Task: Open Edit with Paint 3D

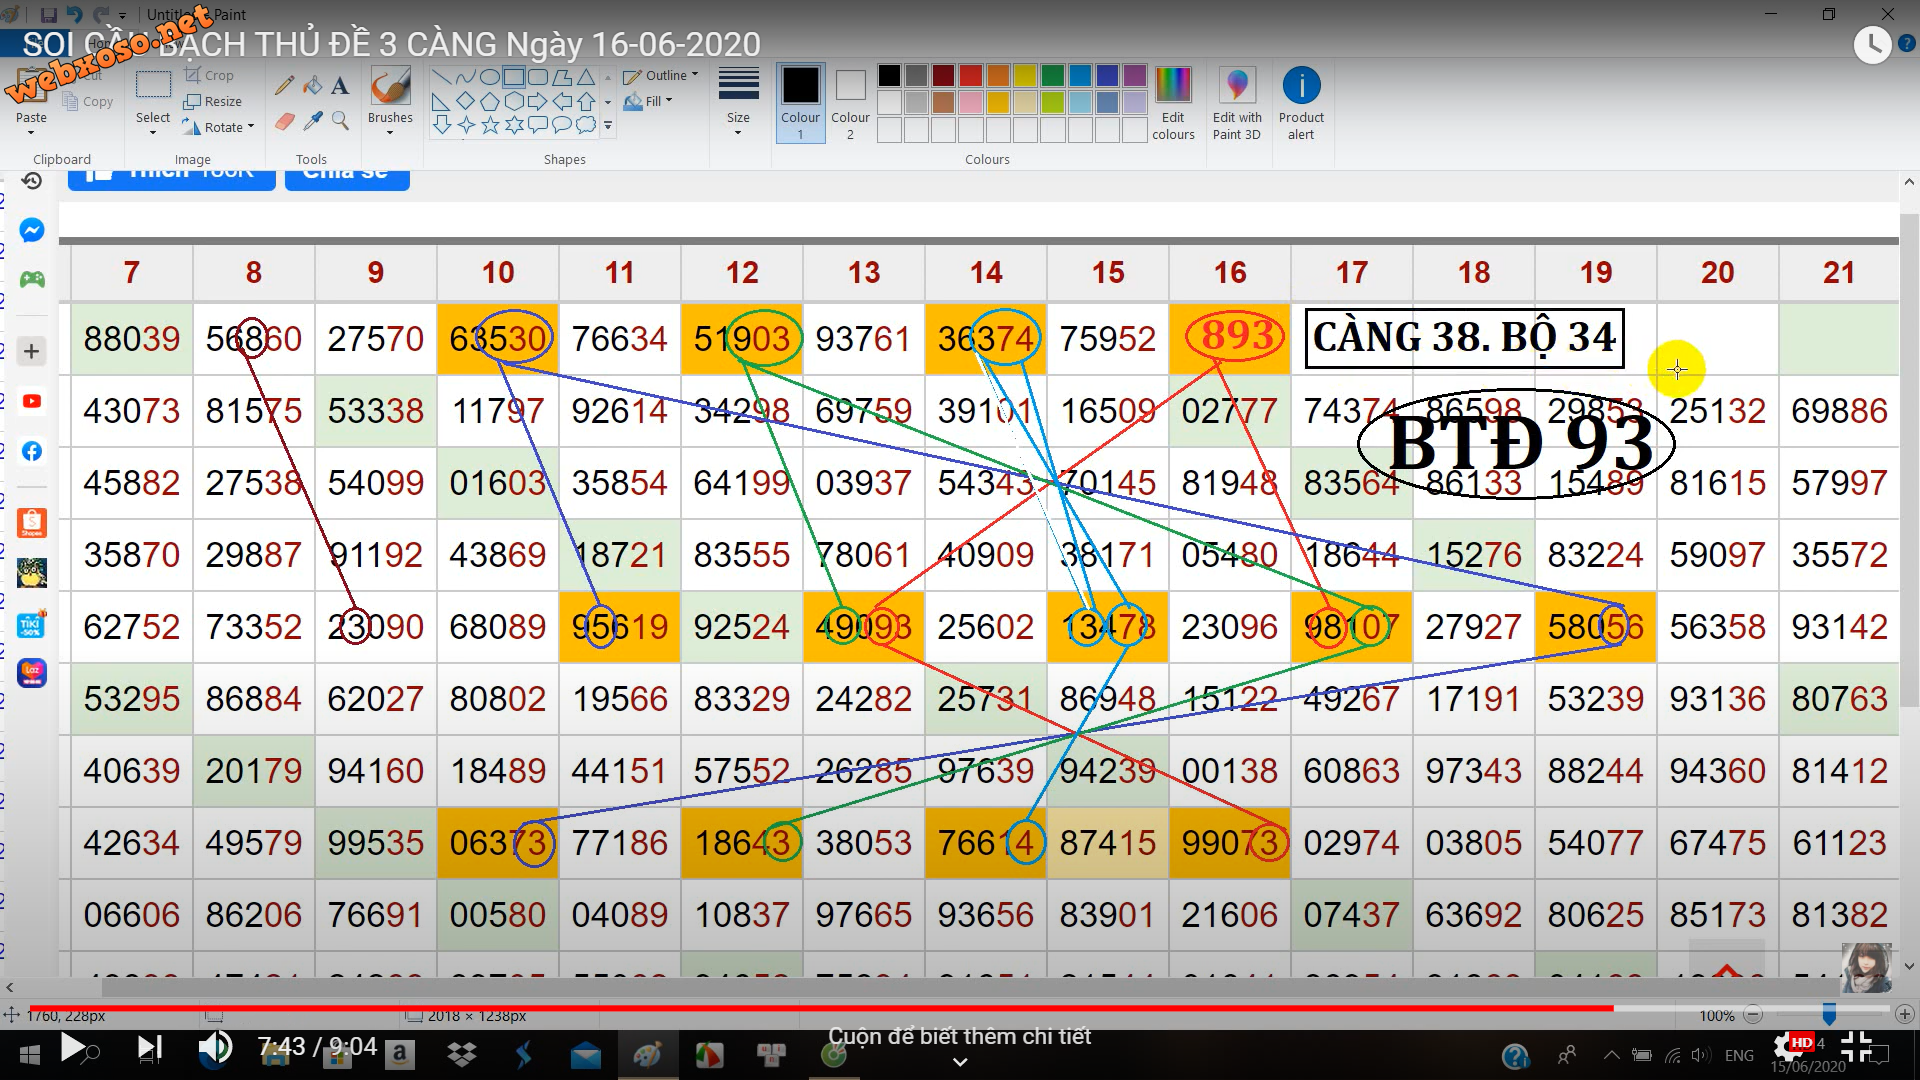Action: pos(1237,104)
